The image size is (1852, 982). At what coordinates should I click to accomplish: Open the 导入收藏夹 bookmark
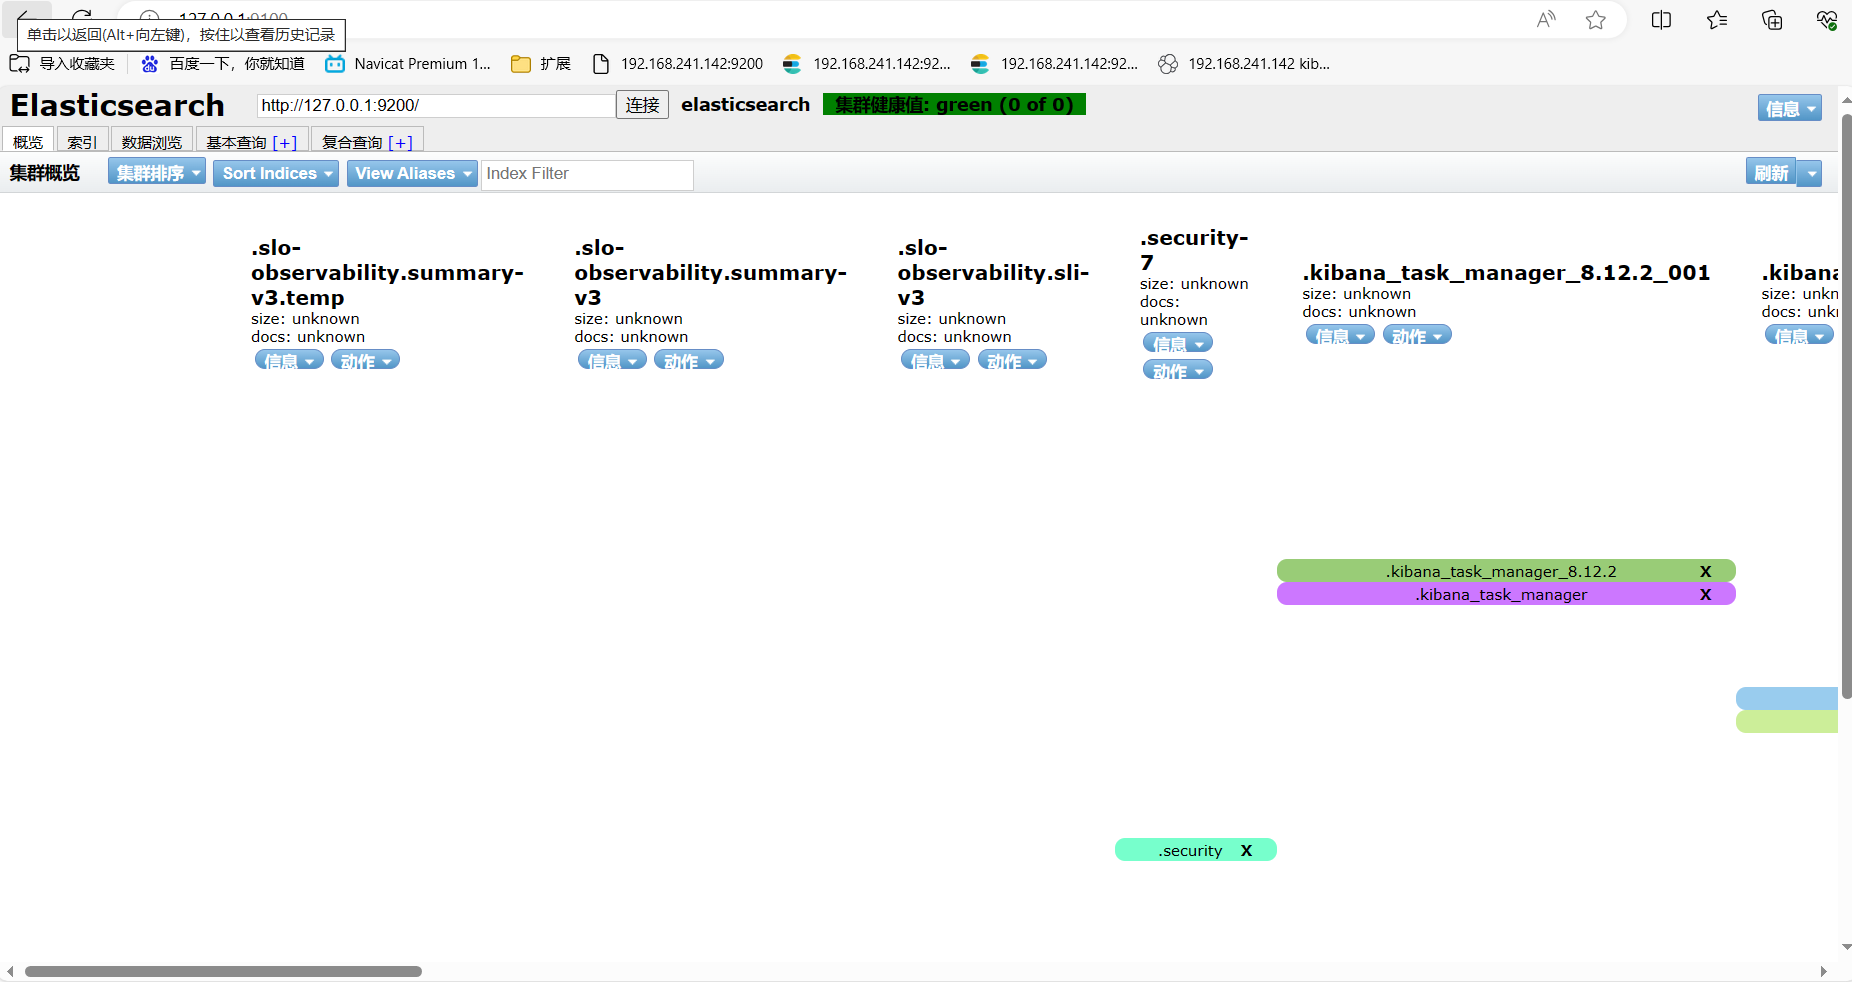[x=62, y=64]
